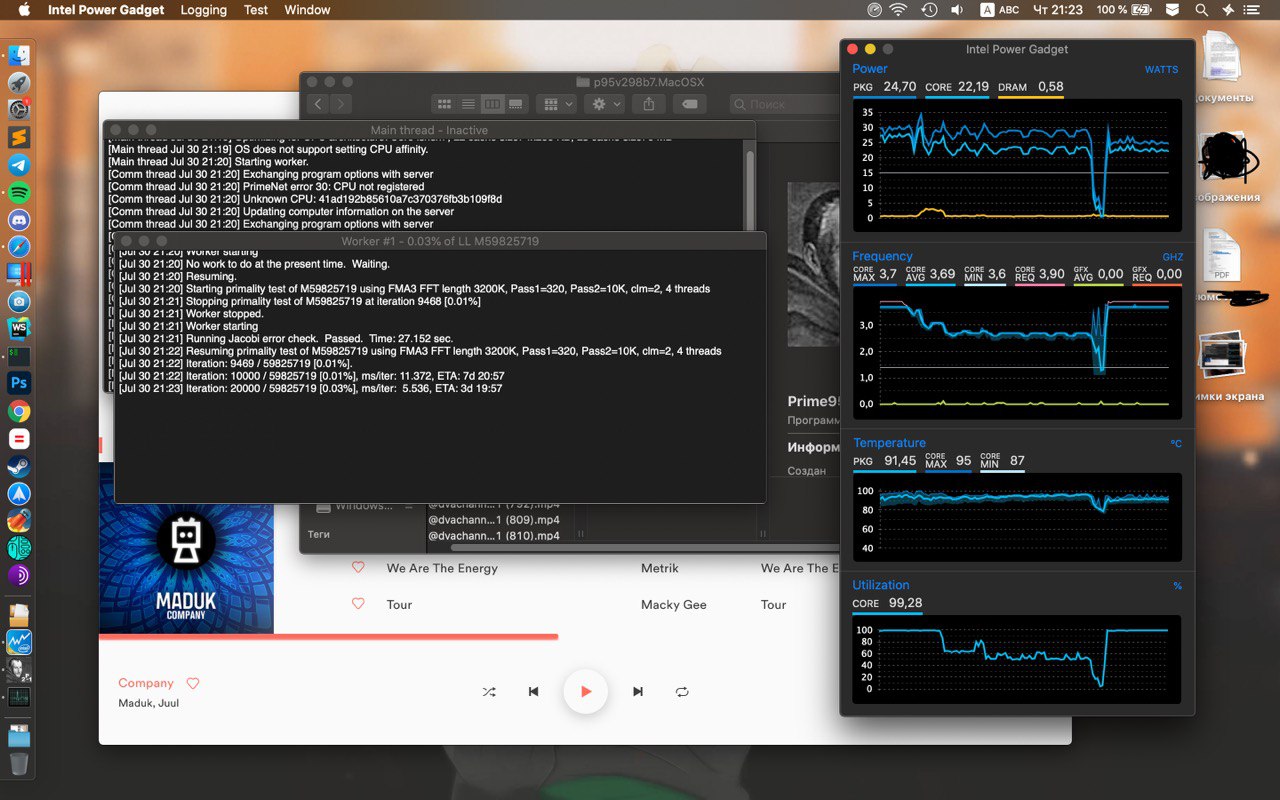Switch Finder to gallery view
This screenshot has width=1280, height=800.
click(516, 104)
